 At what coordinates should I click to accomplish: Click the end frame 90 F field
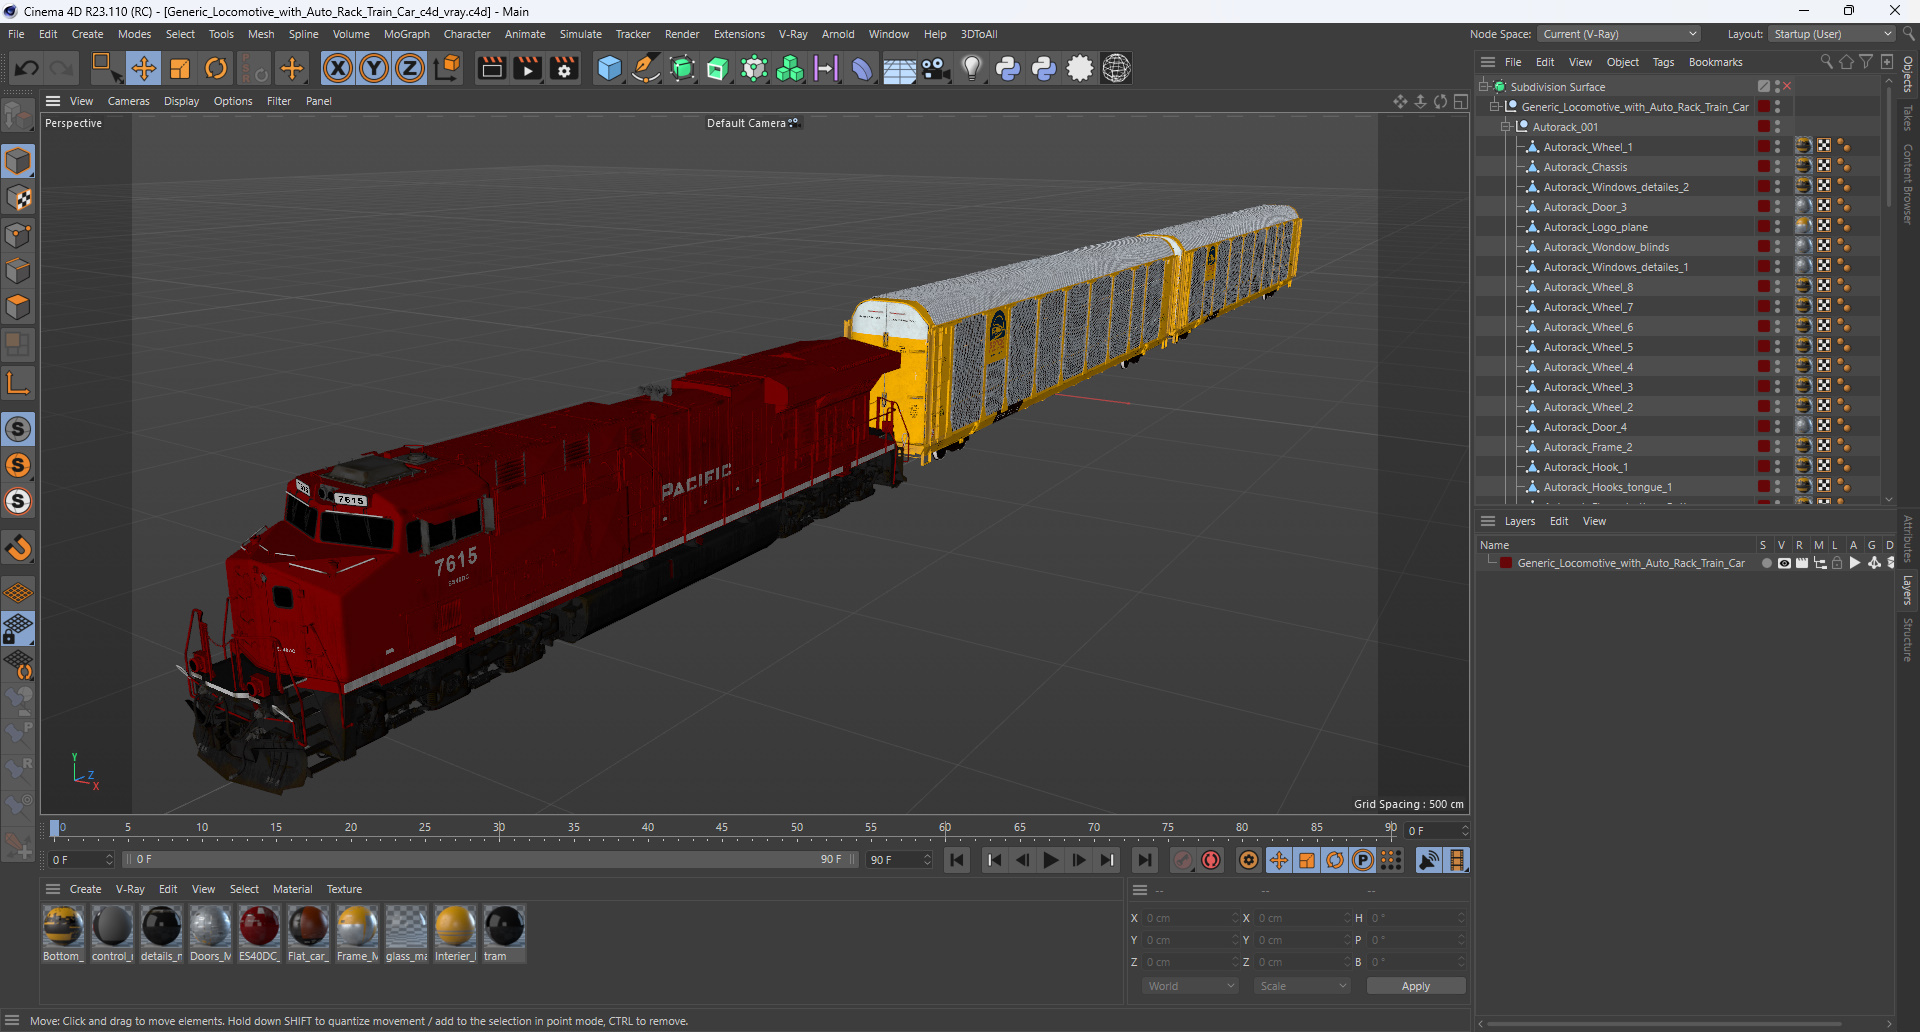[899, 860]
